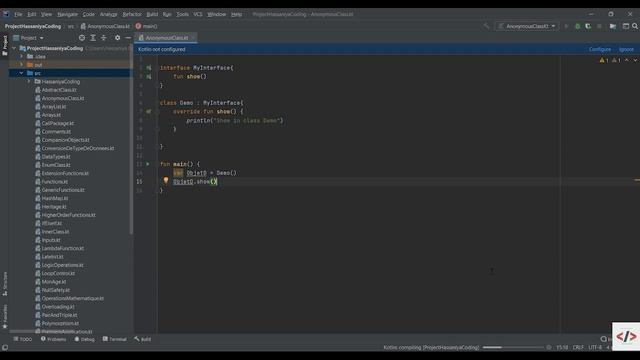Open CompanionObjects.kt from the tree
Image resolution: width=640 pixels, height=360 pixels.
tap(65, 140)
